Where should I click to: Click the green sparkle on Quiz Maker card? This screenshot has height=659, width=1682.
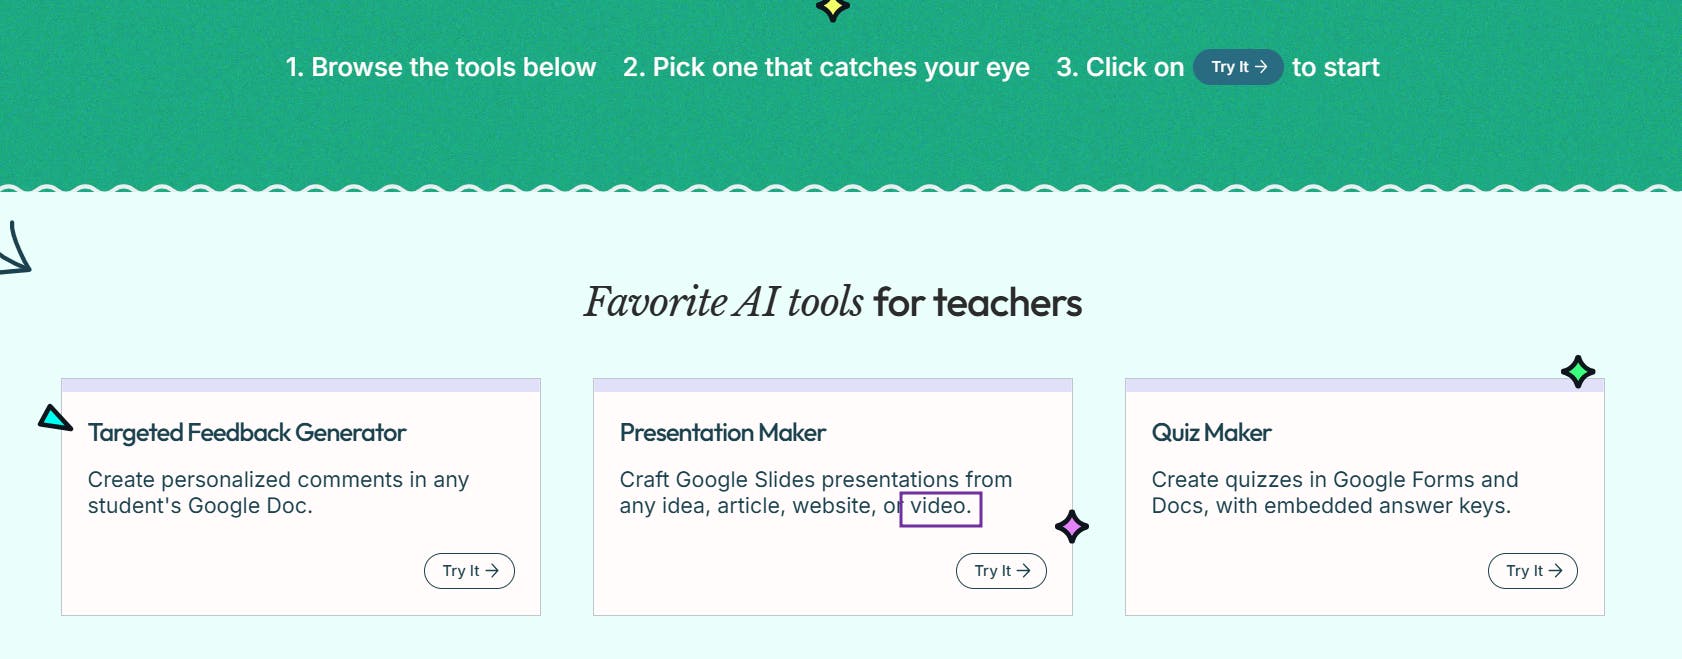click(x=1578, y=372)
